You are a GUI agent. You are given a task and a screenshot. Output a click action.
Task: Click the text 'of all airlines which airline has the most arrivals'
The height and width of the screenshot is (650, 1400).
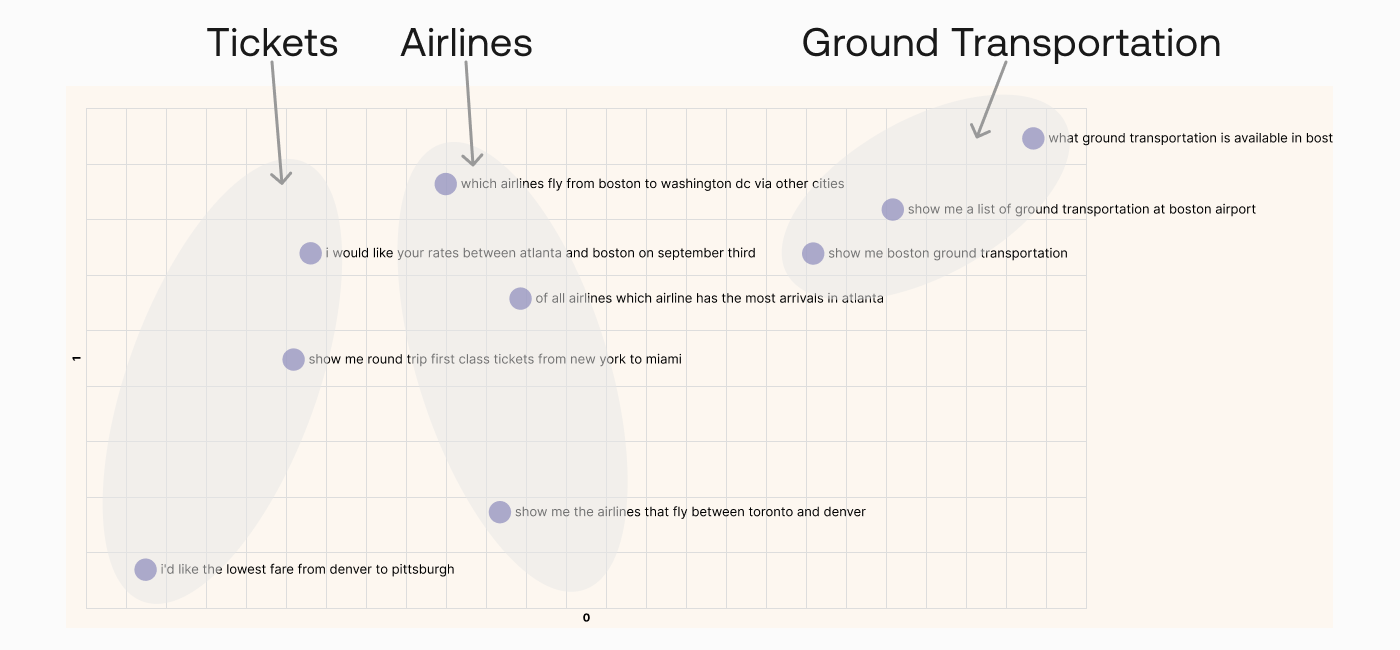pyautogui.click(x=709, y=298)
